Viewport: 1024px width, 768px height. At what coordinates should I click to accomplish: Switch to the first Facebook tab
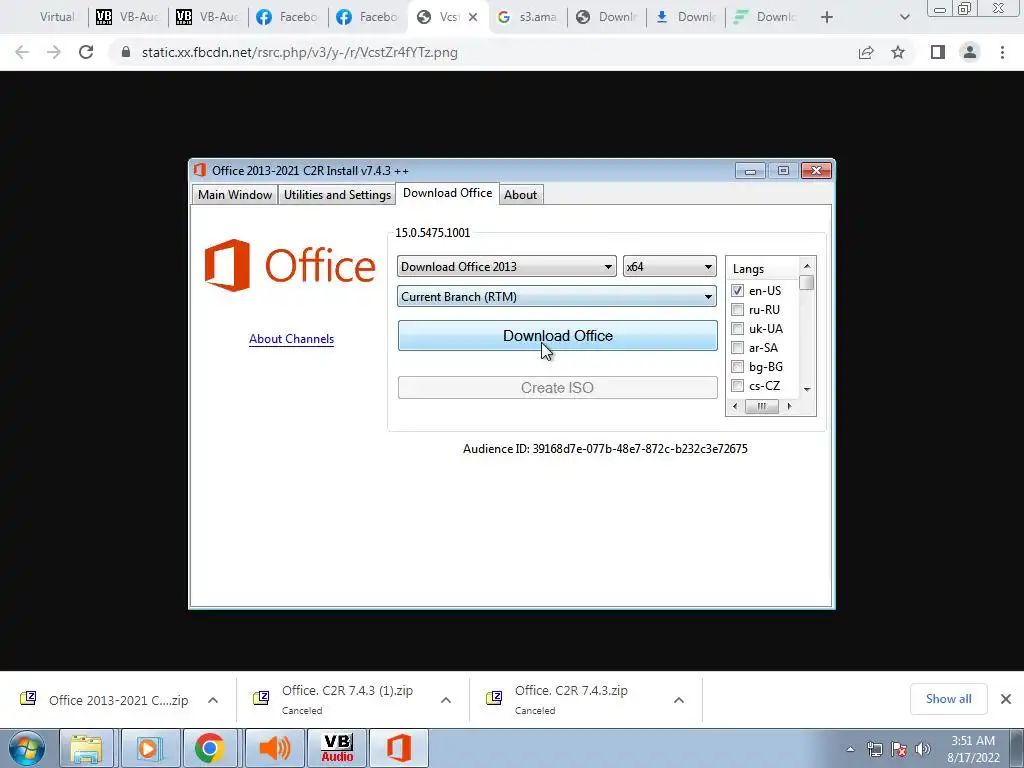pyautogui.click(x=287, y=17)
